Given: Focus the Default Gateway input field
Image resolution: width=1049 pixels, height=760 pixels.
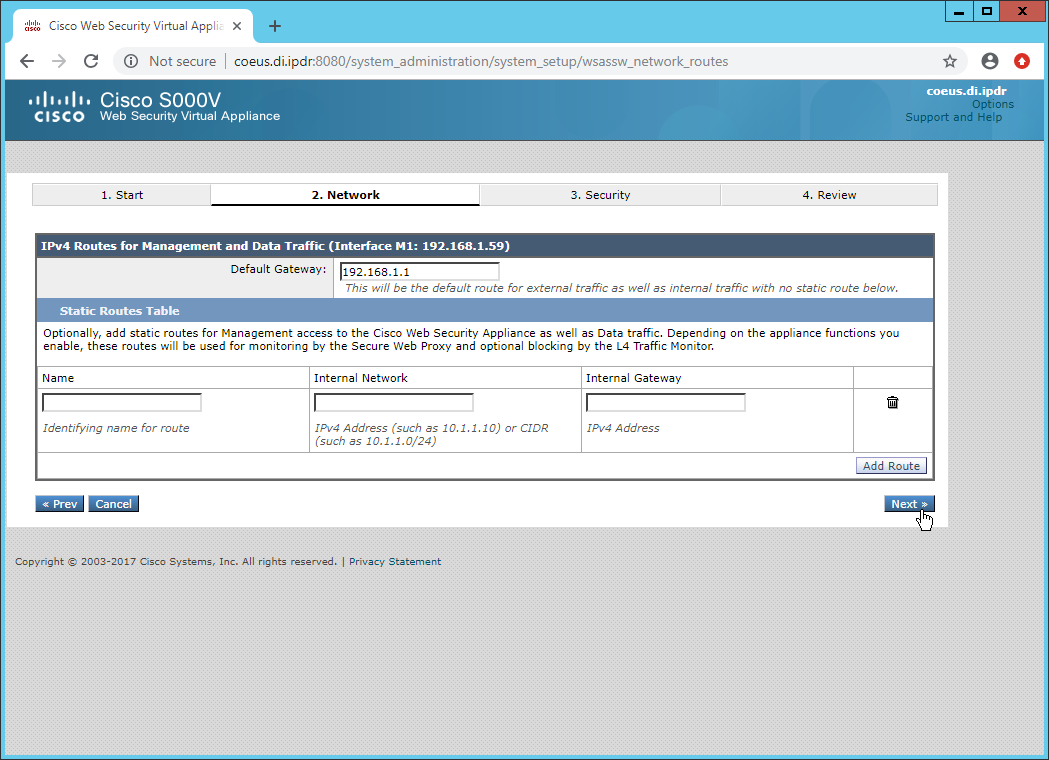Looking at the screenshot, I should click(419, 272).
